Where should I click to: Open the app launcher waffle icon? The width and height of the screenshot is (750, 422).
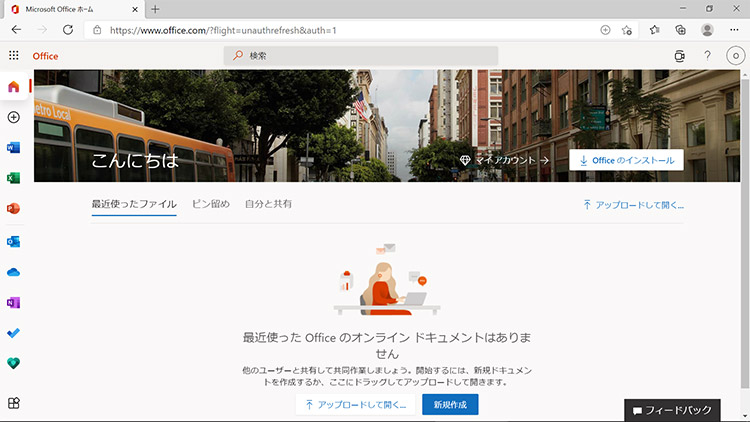(x=13, y=56)
